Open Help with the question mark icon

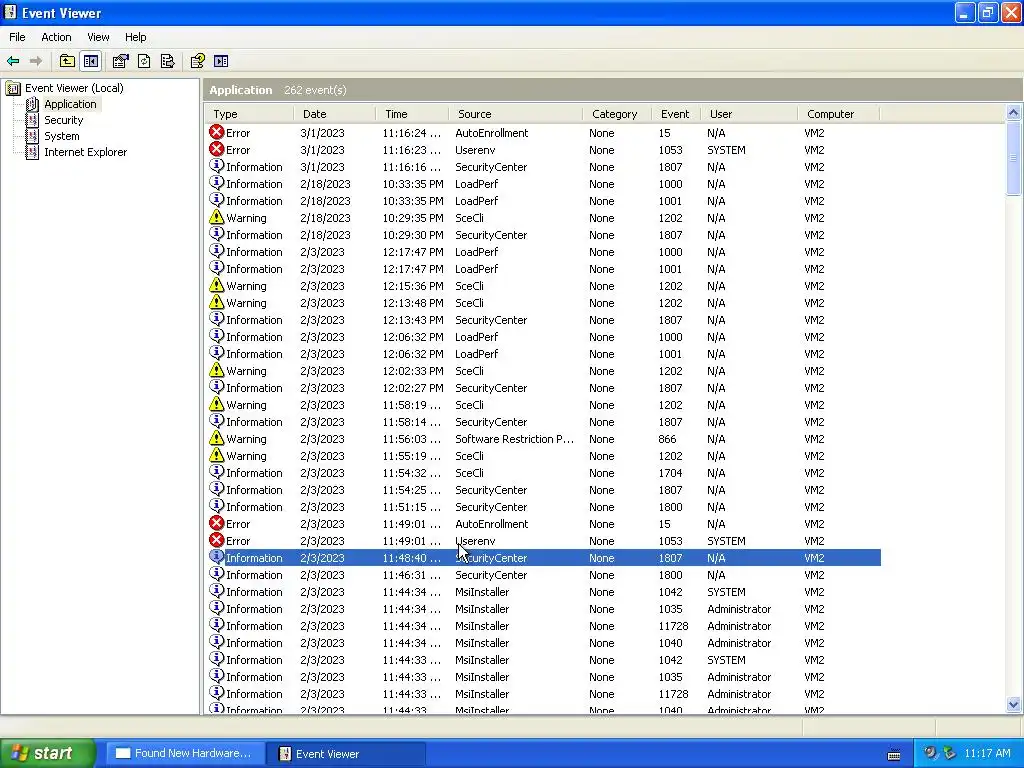click(x=197, y=61)
